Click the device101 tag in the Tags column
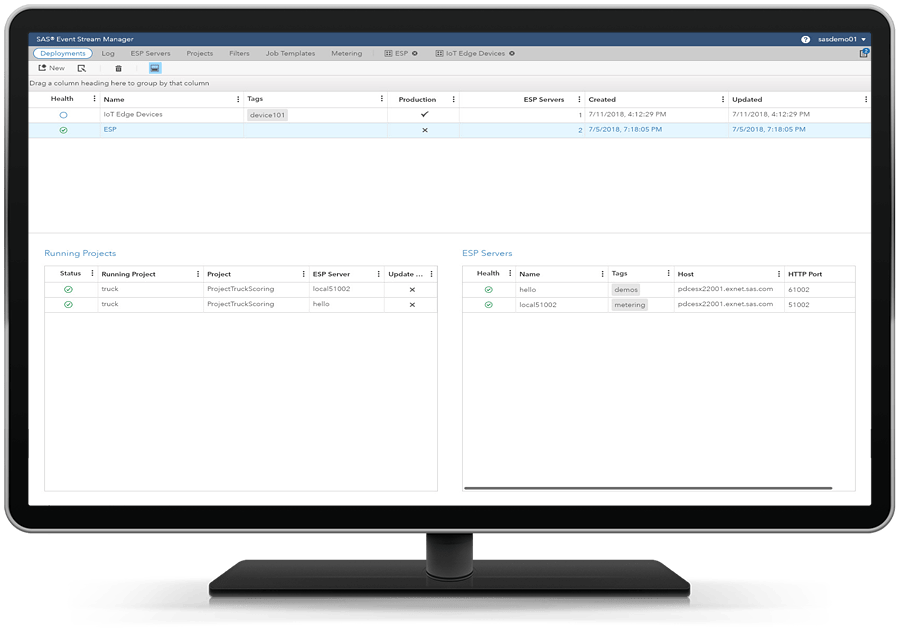The width and height of the screenshot is (900, 629). click(266, 114)
